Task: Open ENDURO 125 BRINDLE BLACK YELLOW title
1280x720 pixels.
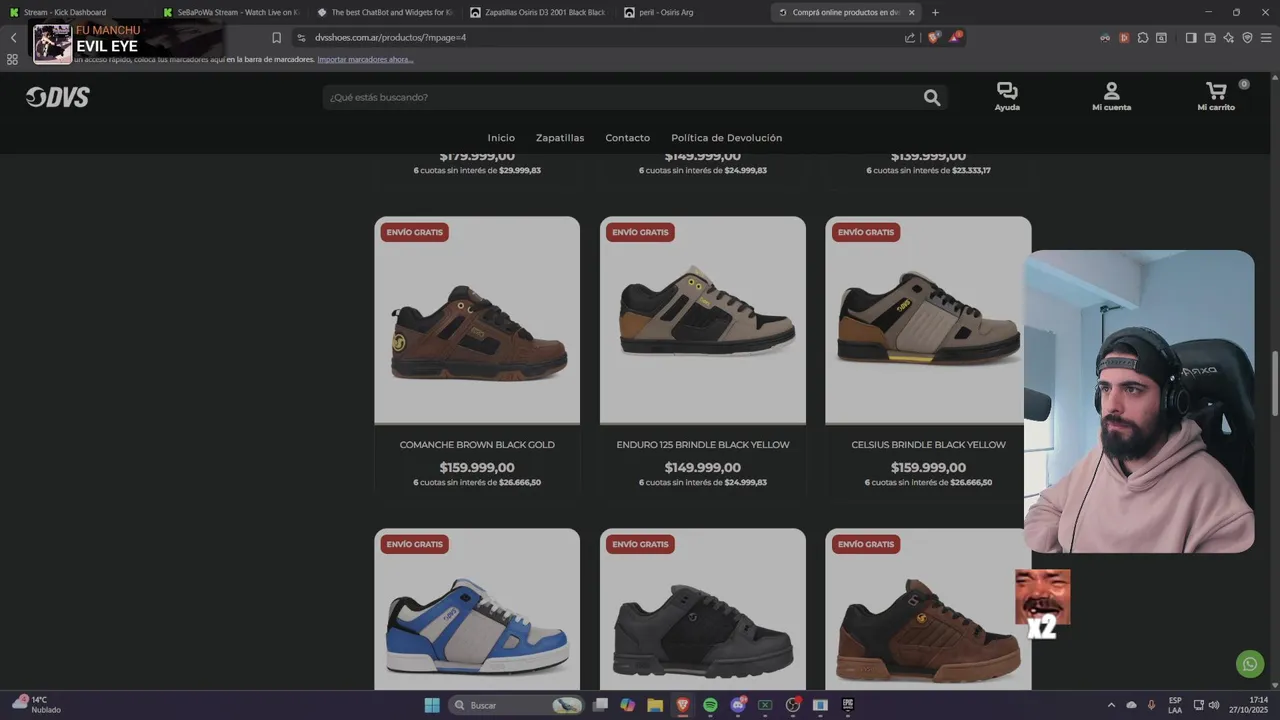Action: click(x=703, y=445)
